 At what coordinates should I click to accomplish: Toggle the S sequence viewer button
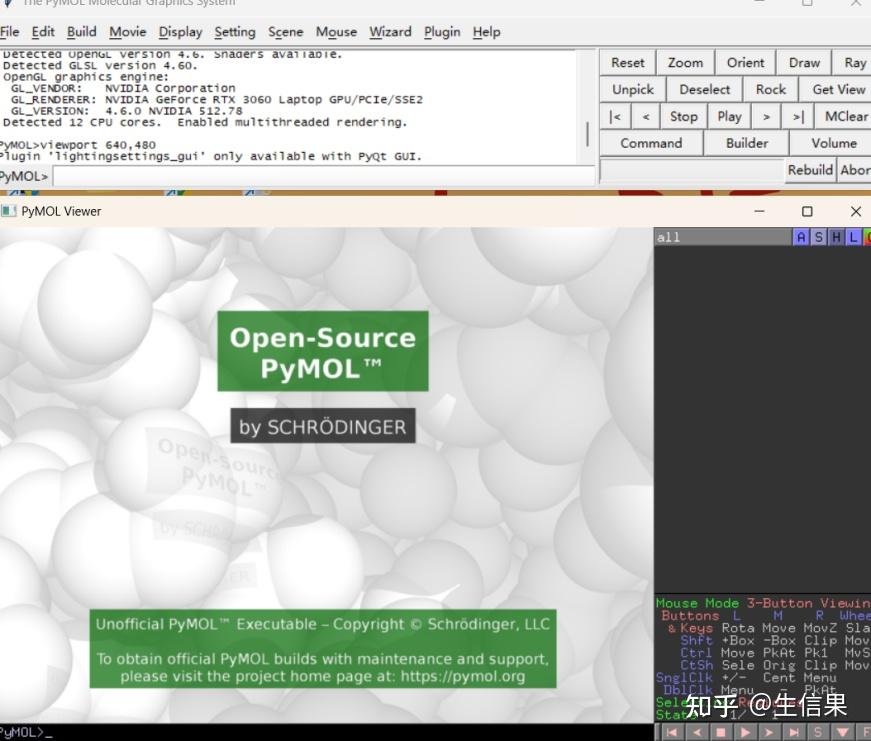pos(818,732)
